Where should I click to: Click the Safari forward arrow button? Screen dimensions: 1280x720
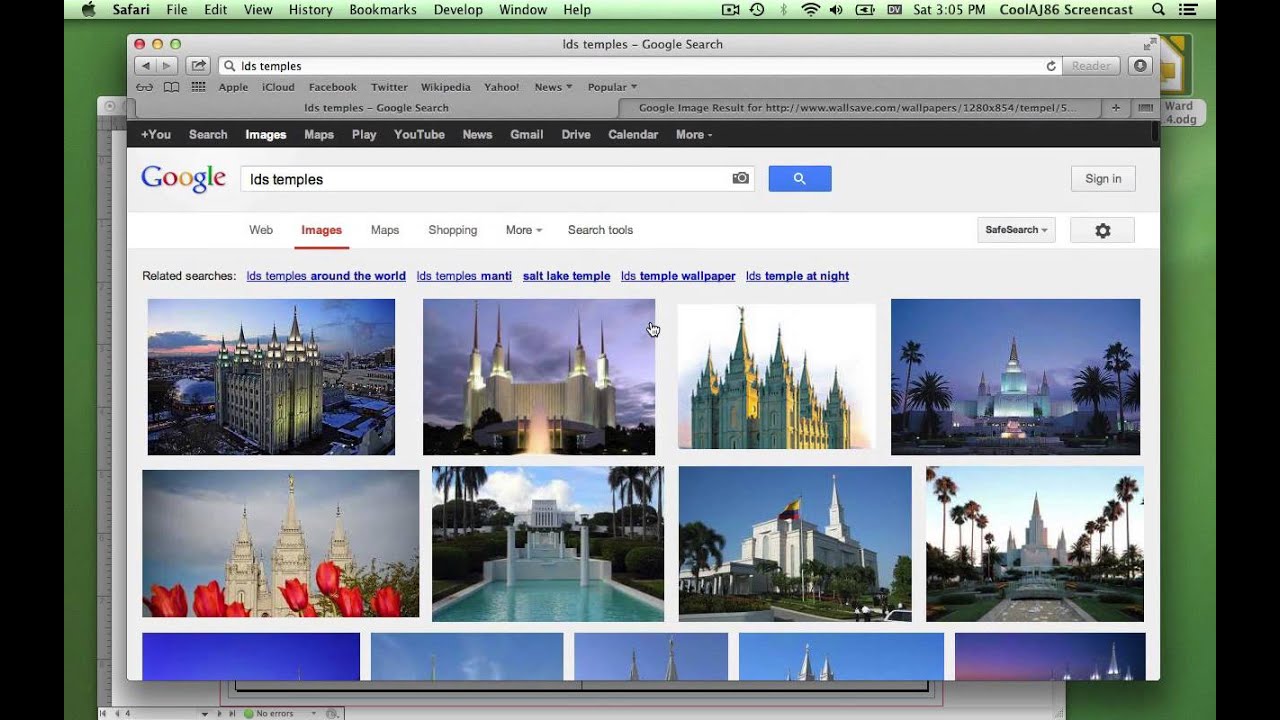(167, 66)
